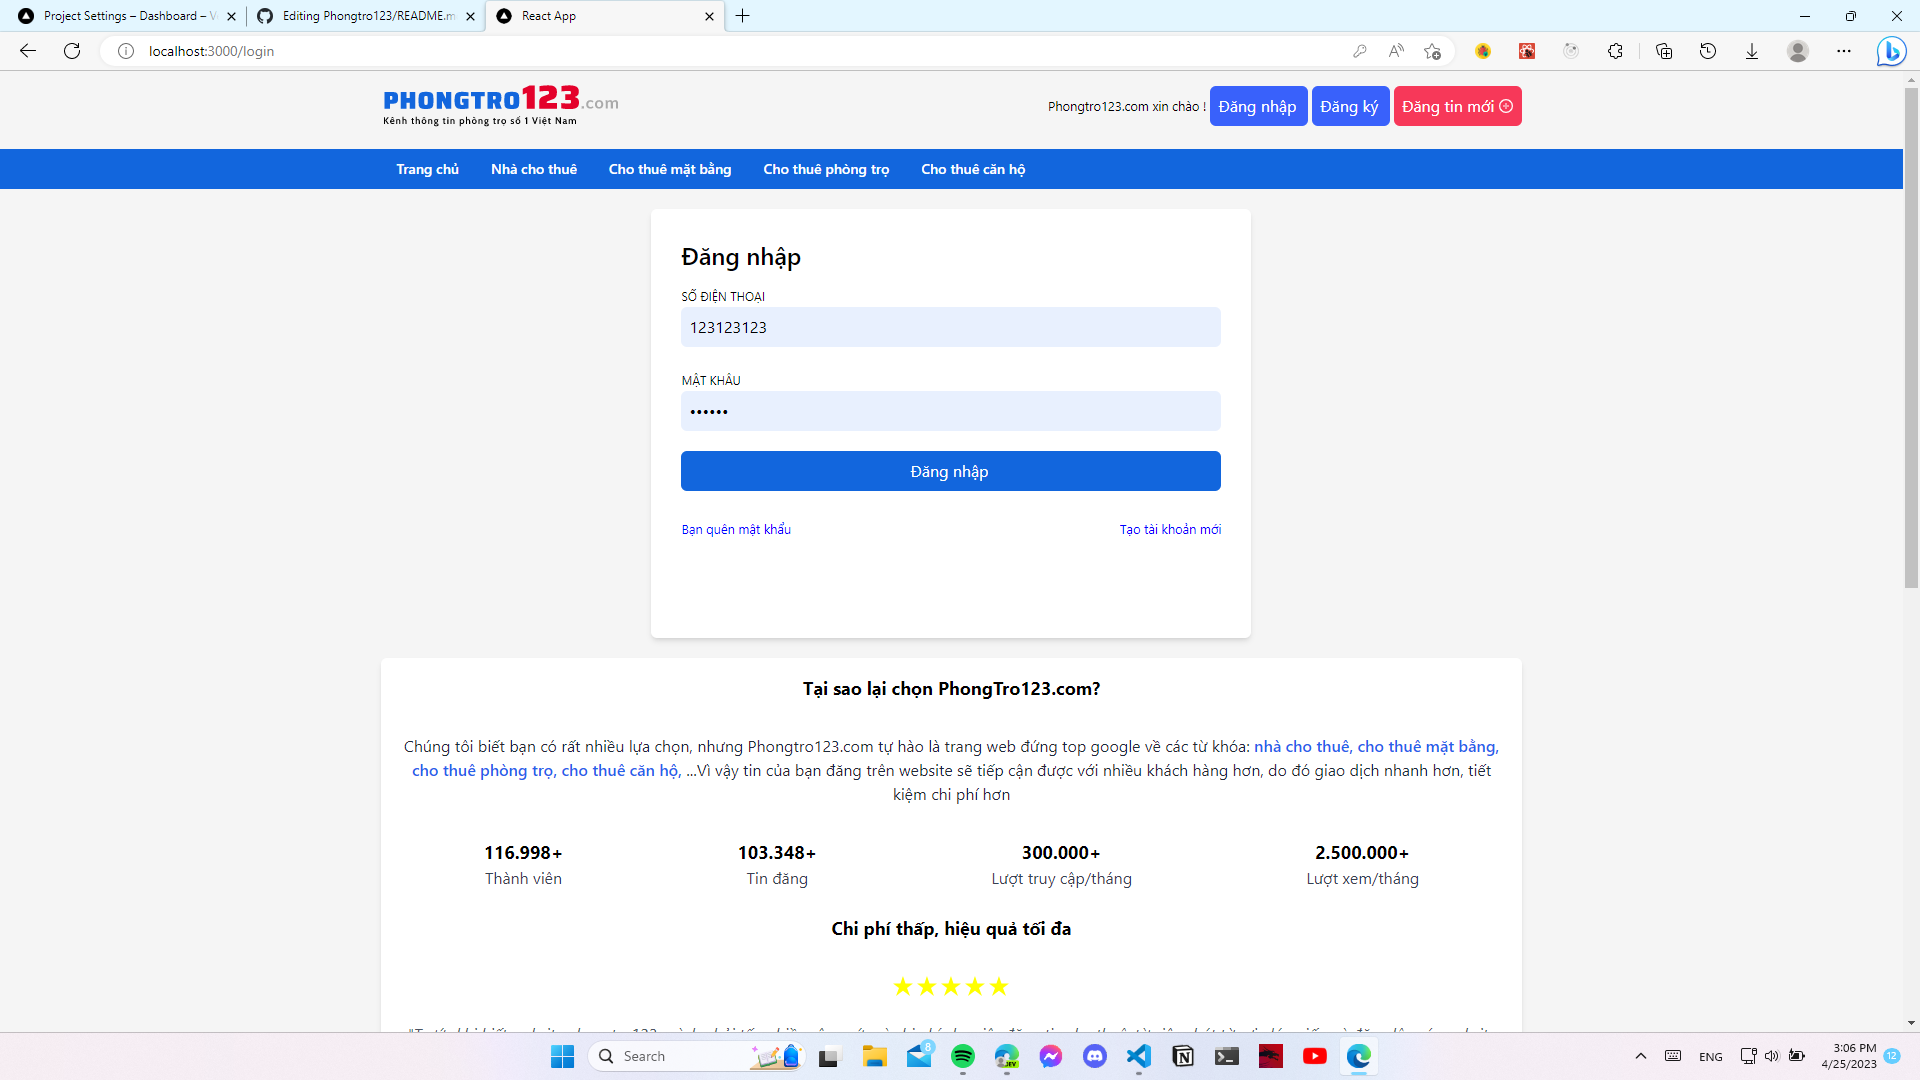
Task: Open the Bing chat sidebar icon
Action: [x=1891, y=51]
